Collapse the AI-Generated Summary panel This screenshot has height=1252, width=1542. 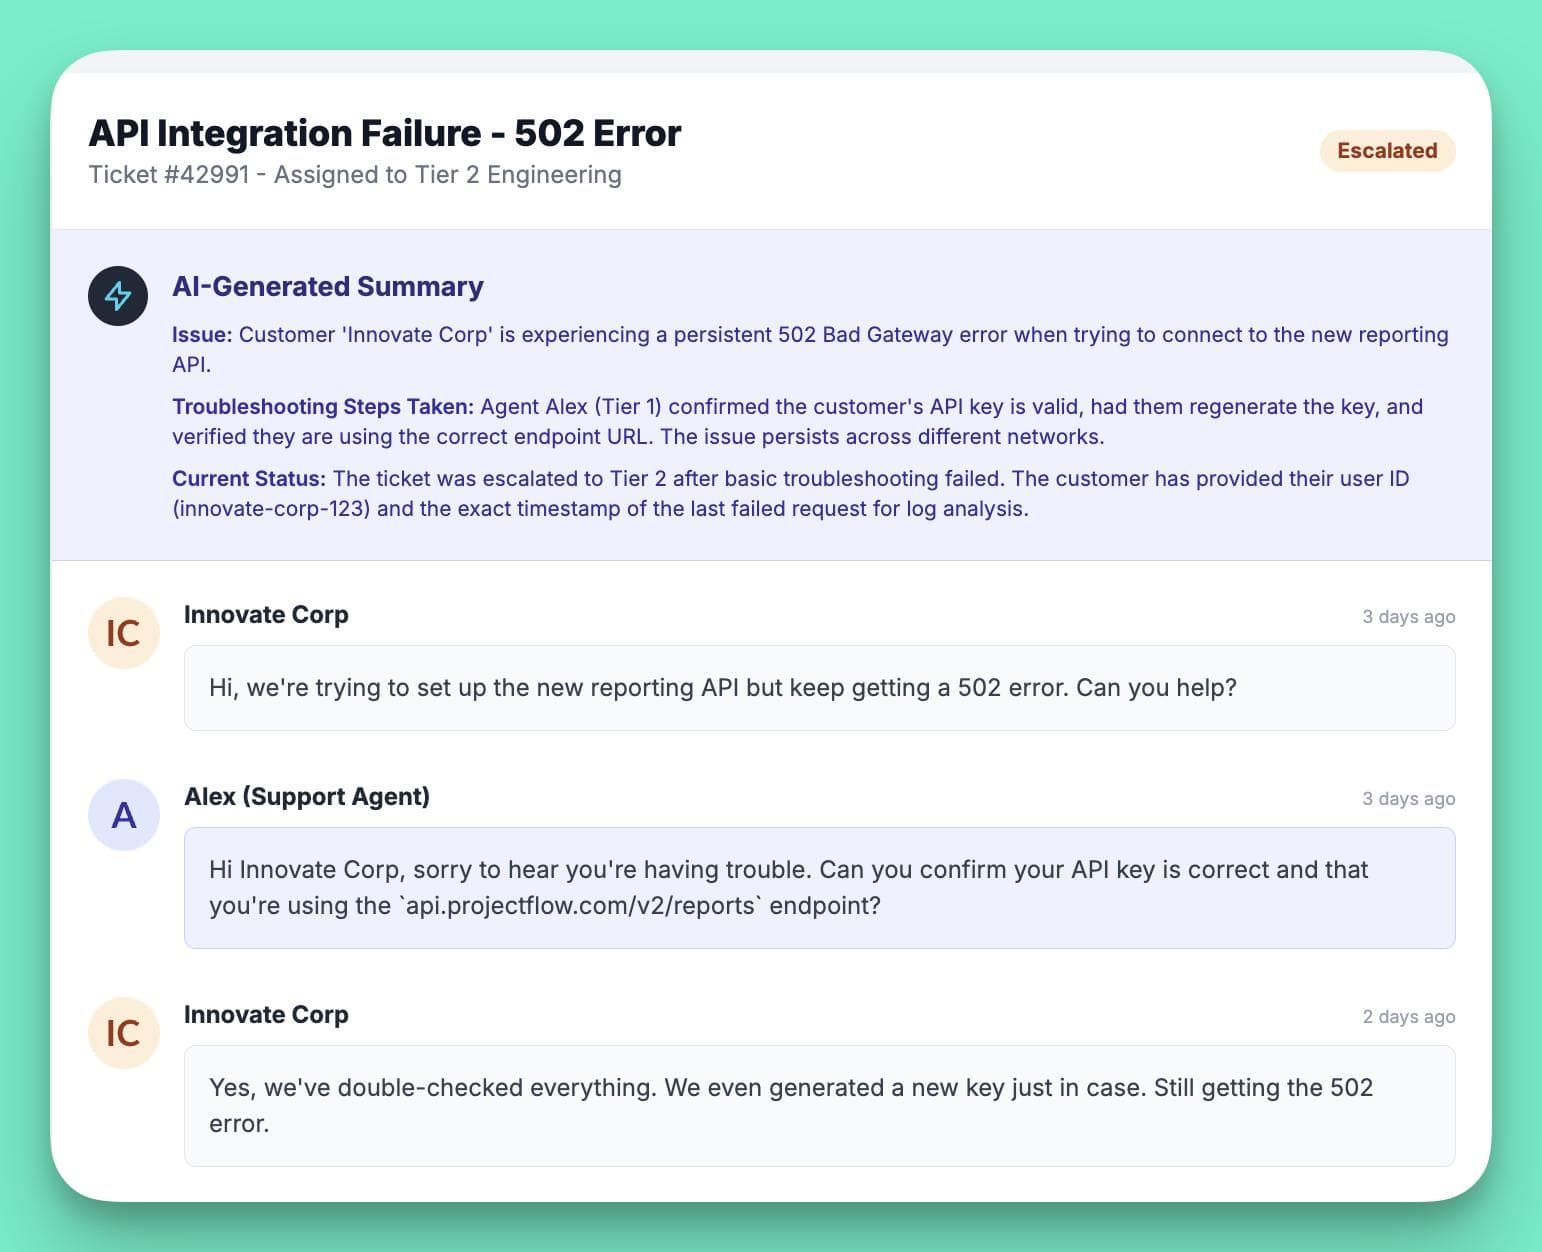(327, 286)
